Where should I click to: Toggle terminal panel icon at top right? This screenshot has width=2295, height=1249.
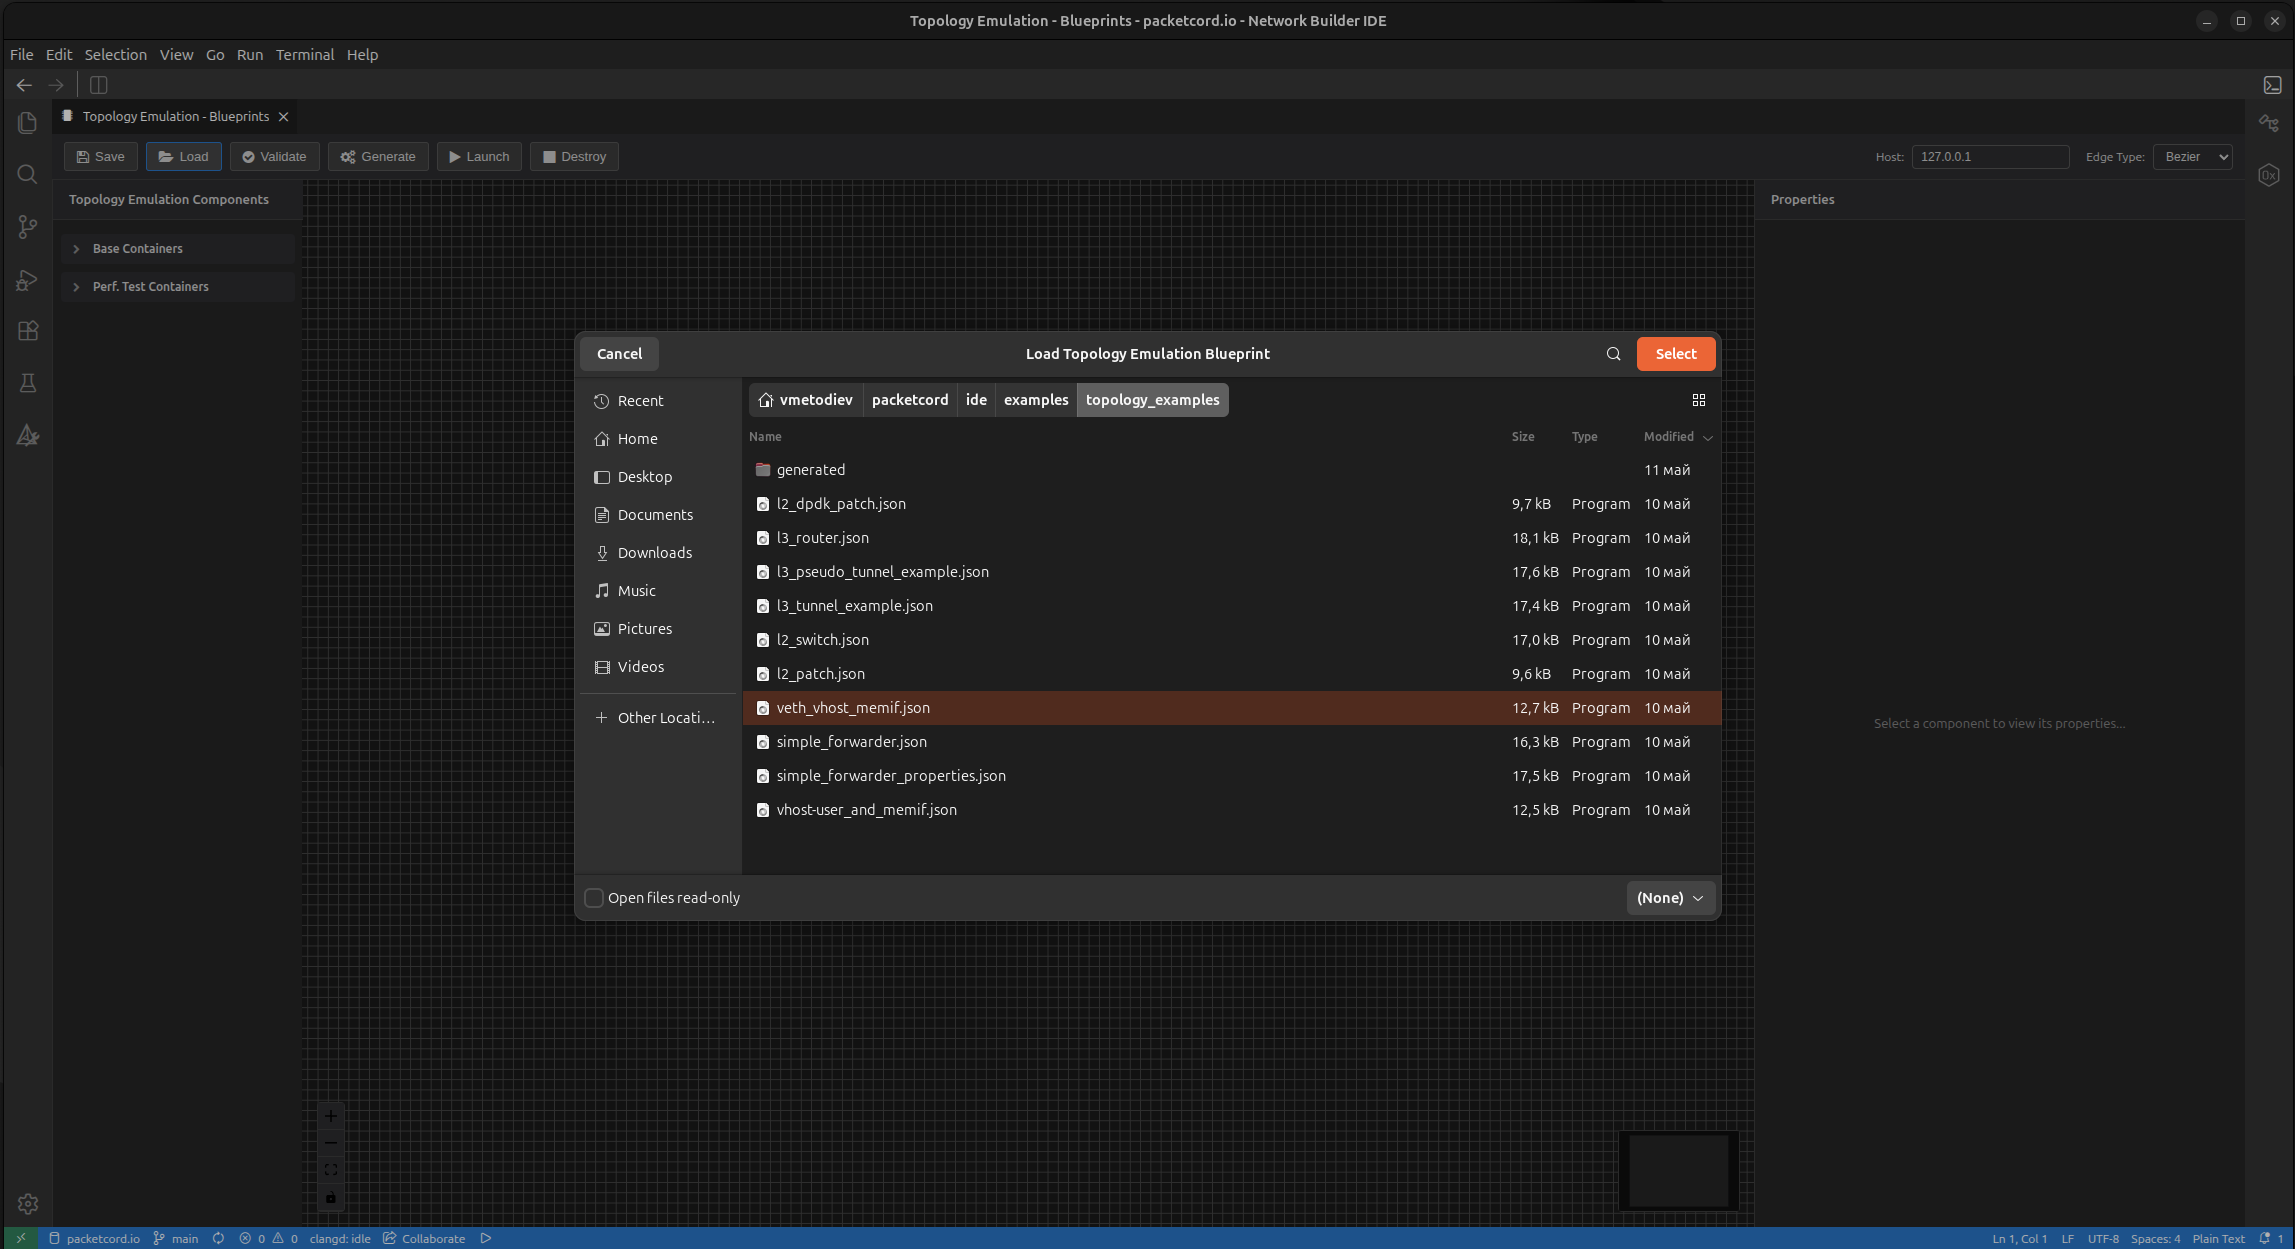coord(2272,85)
